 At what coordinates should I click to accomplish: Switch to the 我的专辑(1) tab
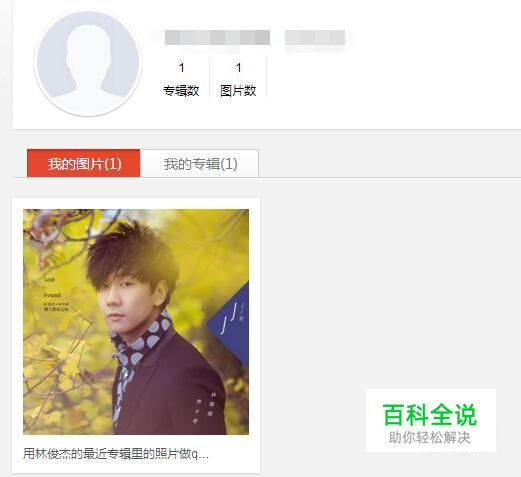tap(200, 163)
